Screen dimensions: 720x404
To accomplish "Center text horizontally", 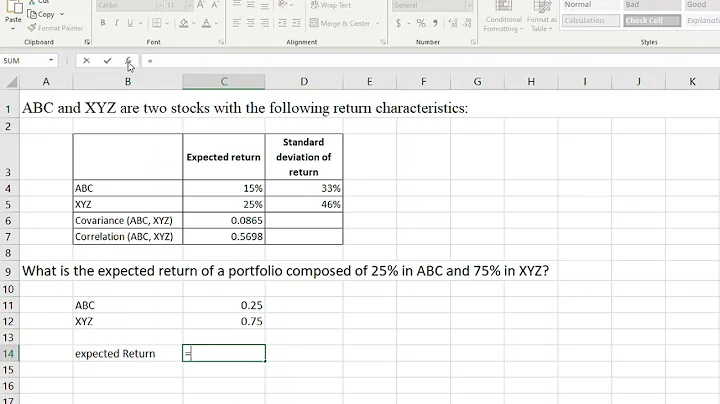I will point(251,23).
